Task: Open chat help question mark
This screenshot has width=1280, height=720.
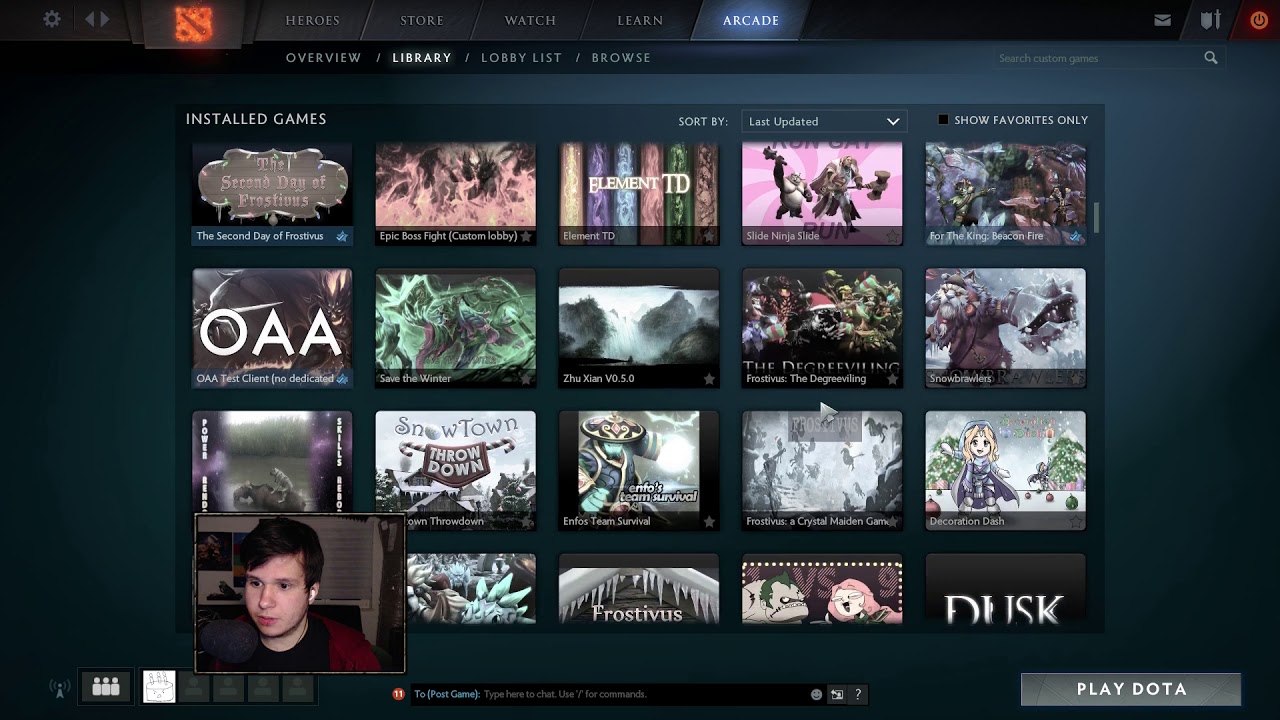Action: click(x=858, y=694)
